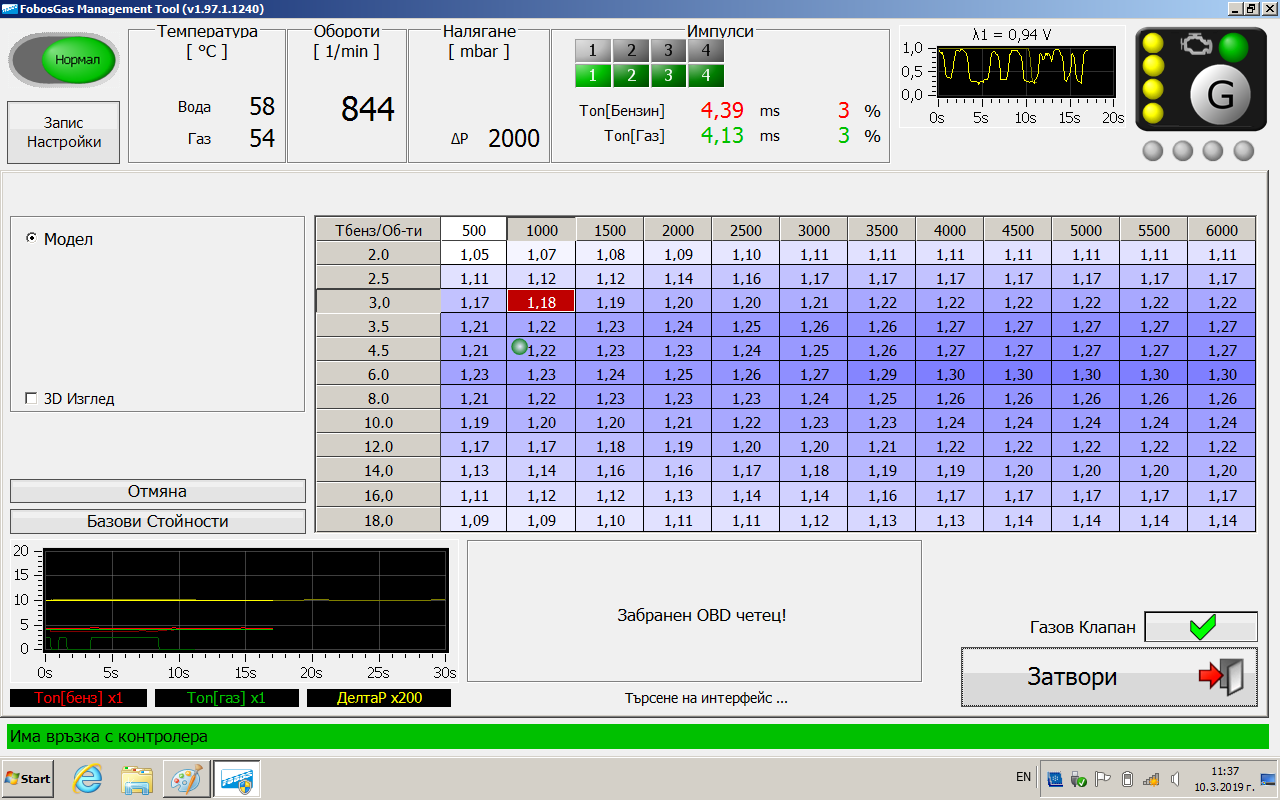Open the Запис Настройки button
The height and width of the screenshot is (800, 1280).
pos(64,132)
